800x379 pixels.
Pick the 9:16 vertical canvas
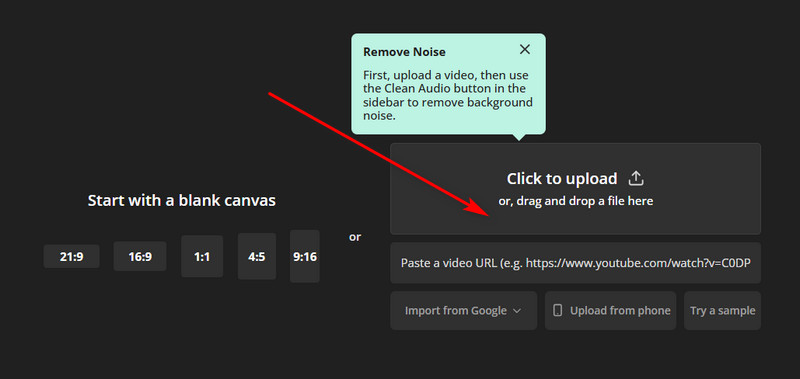coord(305,256)
